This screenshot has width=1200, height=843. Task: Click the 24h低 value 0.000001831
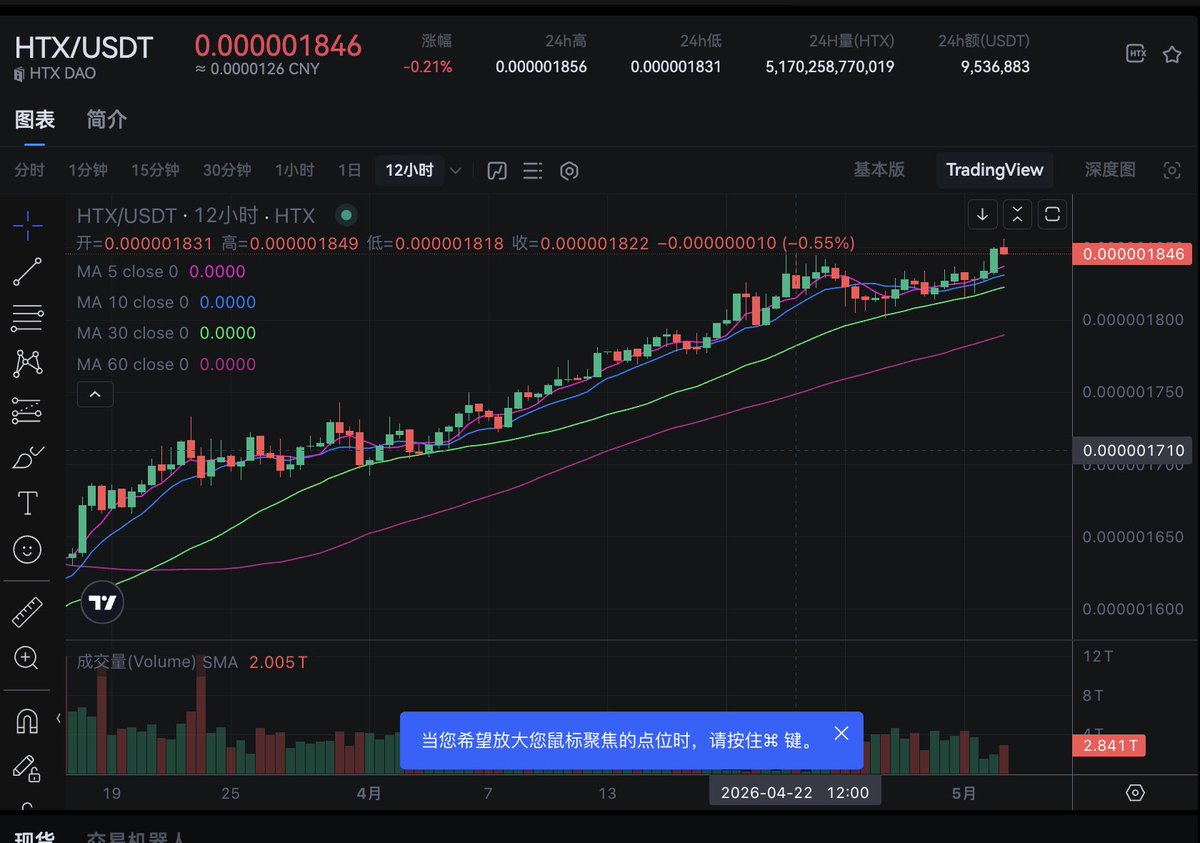pyautogui.click(x=676, y=67)
